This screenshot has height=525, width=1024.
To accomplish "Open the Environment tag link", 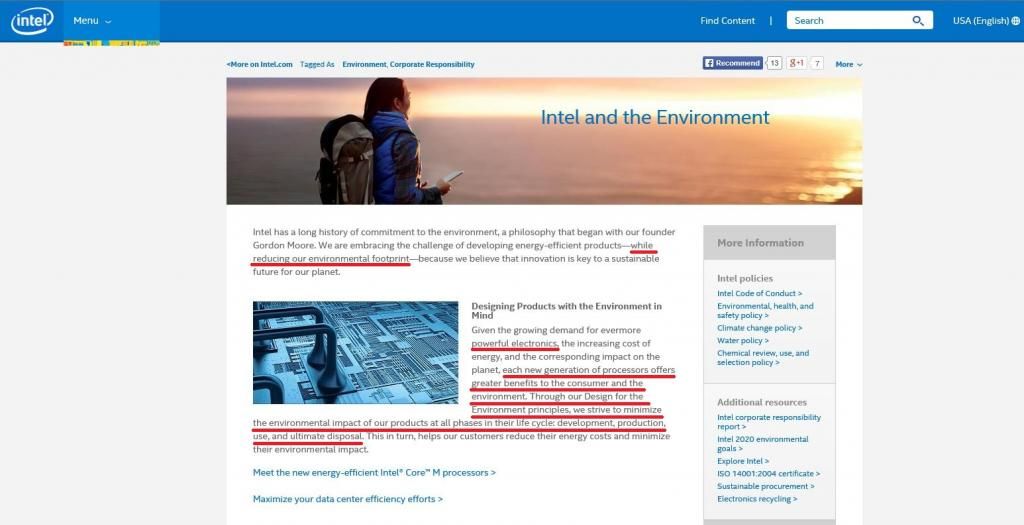I will 364,65.
